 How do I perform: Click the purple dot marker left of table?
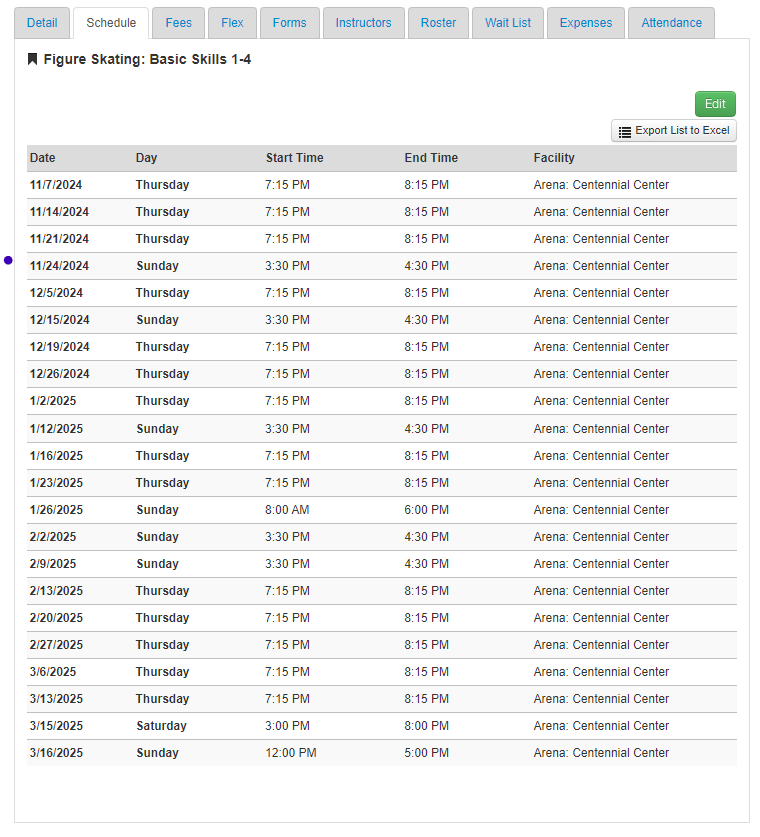[x=8, y=260]
